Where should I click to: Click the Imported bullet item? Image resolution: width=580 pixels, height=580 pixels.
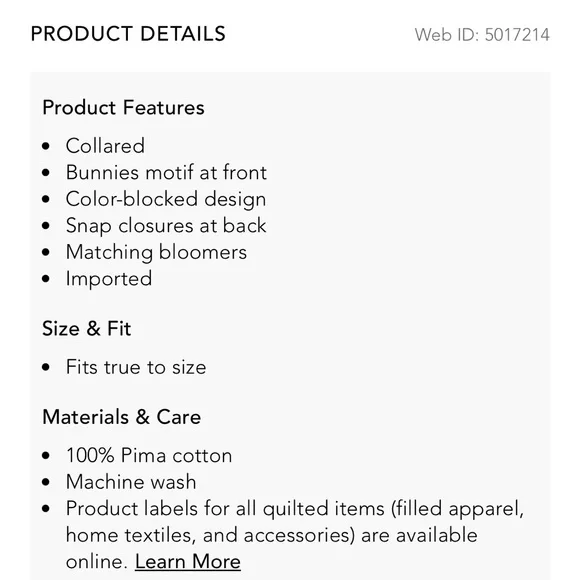pyautogui.click(x=109, y=279)
